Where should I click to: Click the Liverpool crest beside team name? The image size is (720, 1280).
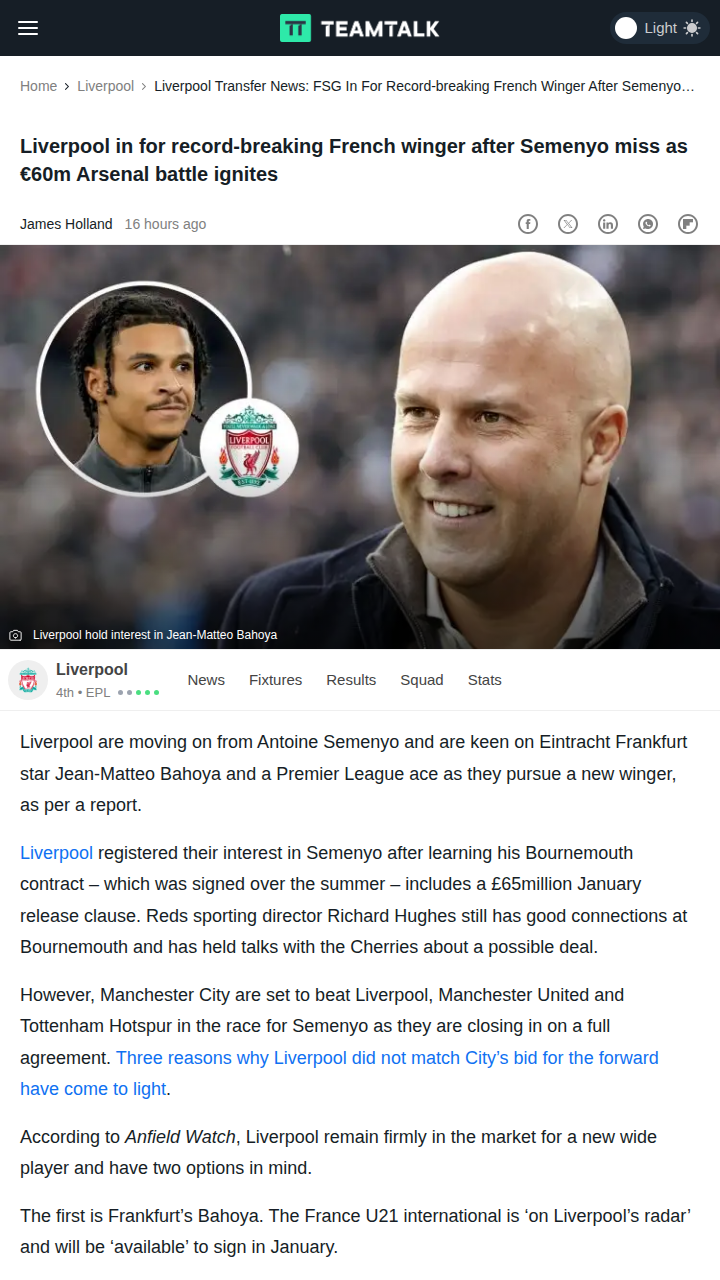pyautogui.click(x=28, y=680)
